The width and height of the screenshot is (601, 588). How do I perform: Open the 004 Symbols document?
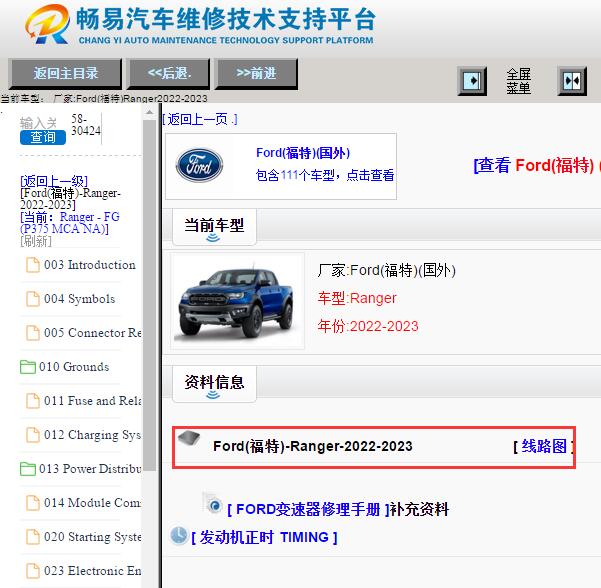[x=79, y=299]
